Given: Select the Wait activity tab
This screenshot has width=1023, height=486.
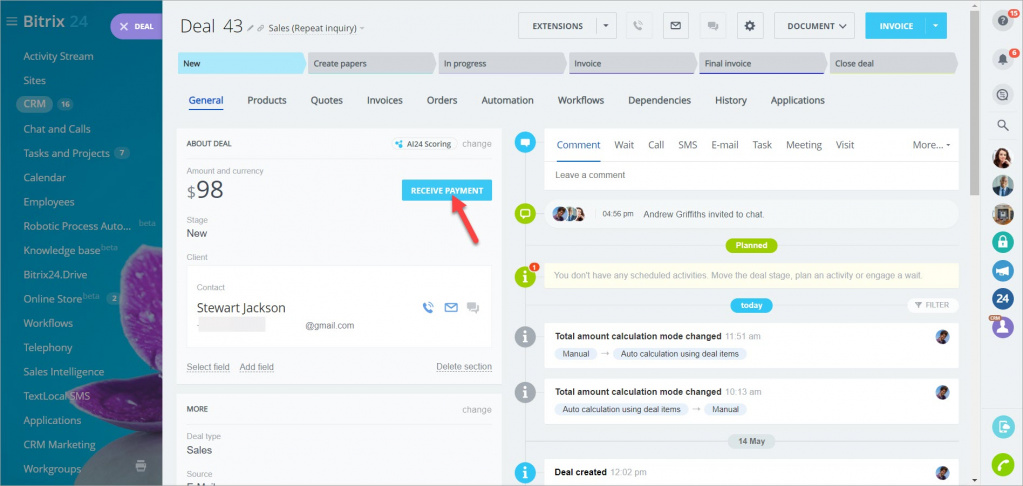Looking at the screenshot, I should 624,145.
